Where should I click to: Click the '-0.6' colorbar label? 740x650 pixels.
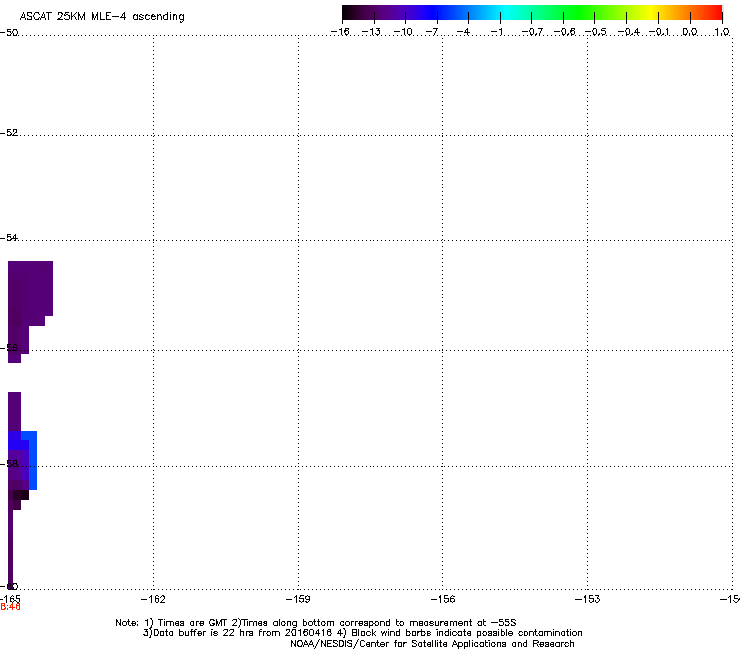[564, 32]
